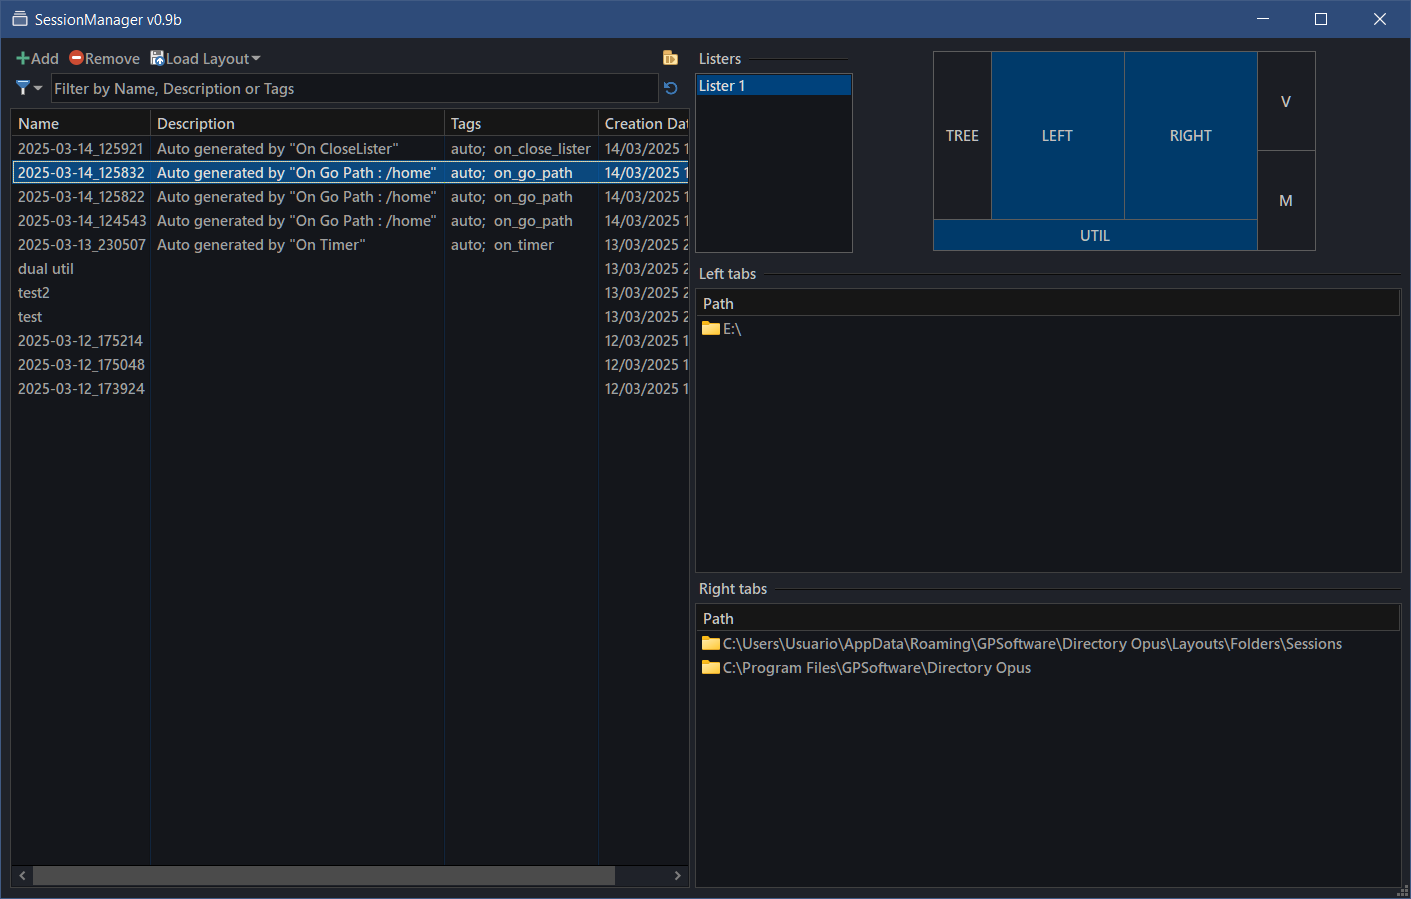Open the Load Layout dropdown
The width and height of the screenshot is (1411, 899).
(205, 59)
